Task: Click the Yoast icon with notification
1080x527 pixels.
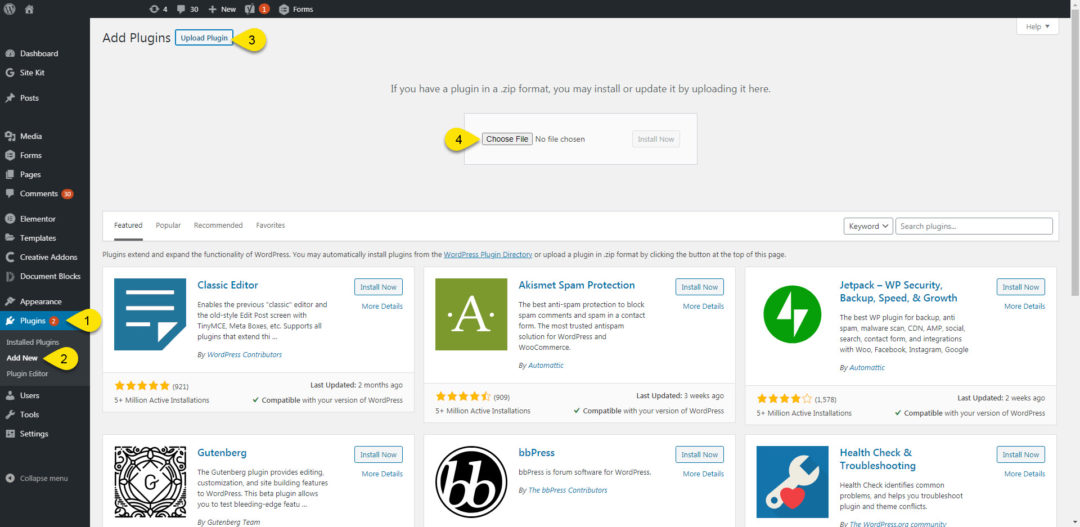Action: (x=256, y=9)
